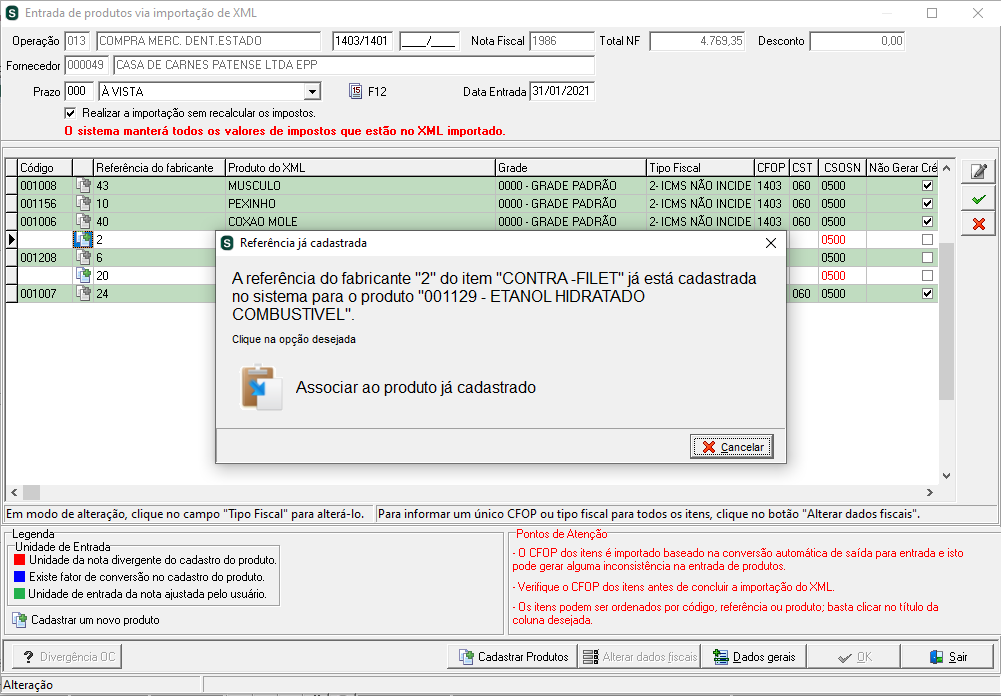Sort by Referência do fabricante column header
The image size is (1001, 696).
click(x=159, y=168)
